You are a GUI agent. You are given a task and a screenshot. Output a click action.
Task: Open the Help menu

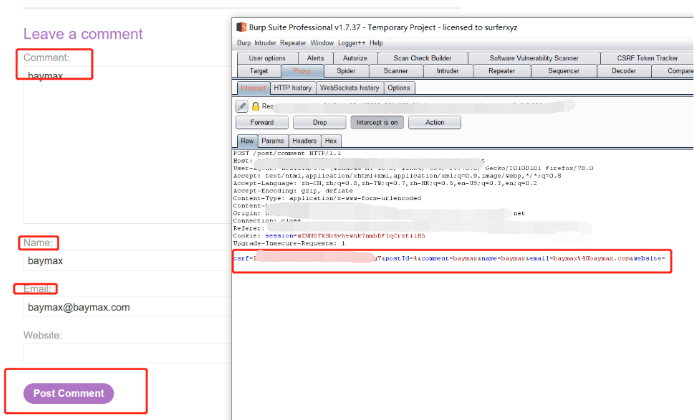click(376, 43)
